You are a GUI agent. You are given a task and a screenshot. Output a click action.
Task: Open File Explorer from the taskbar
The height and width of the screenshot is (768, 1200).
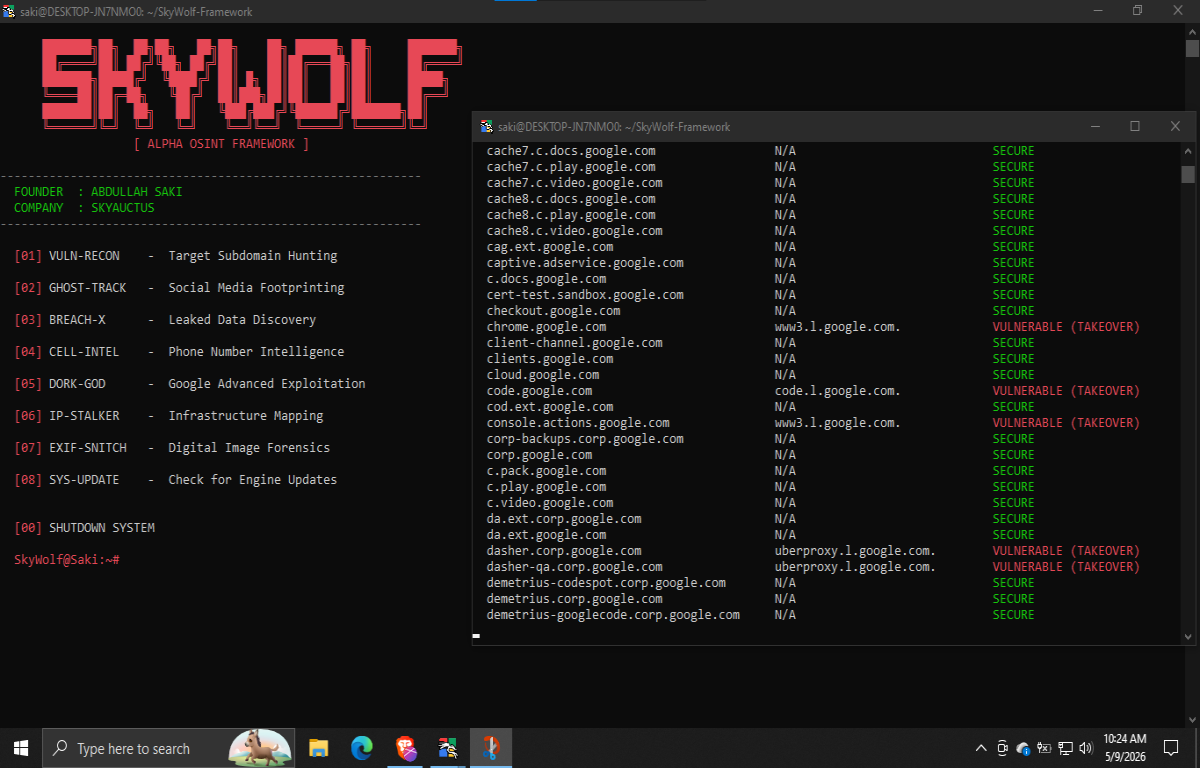pyautogui.click(x=319, y=748)
